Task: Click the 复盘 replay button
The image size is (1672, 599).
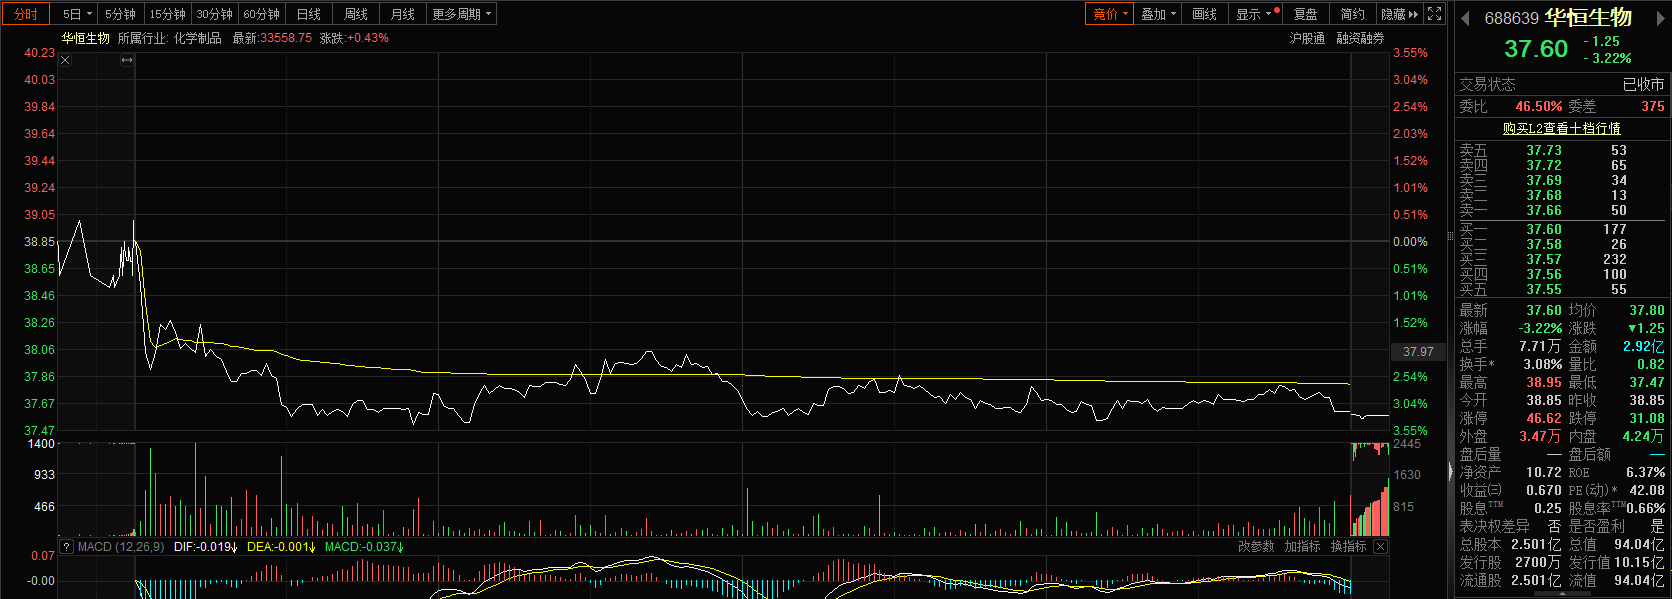Action: (x=1306, y=14)
